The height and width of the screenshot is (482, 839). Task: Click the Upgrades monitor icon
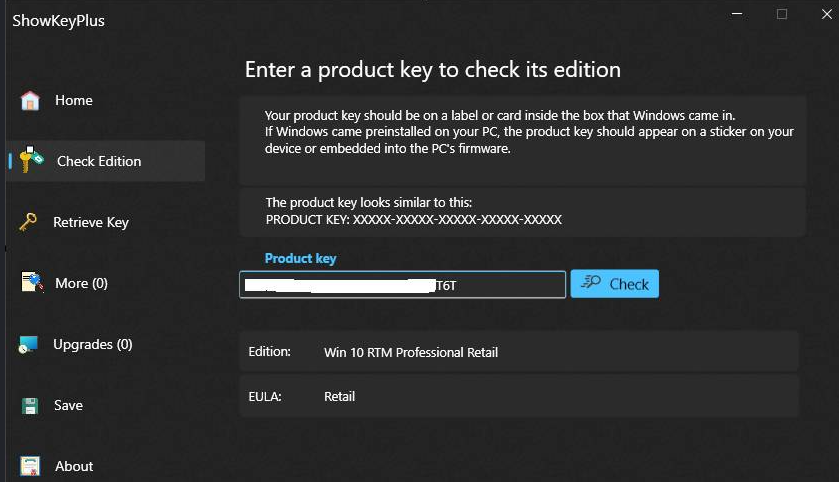[x=28, y=345]
